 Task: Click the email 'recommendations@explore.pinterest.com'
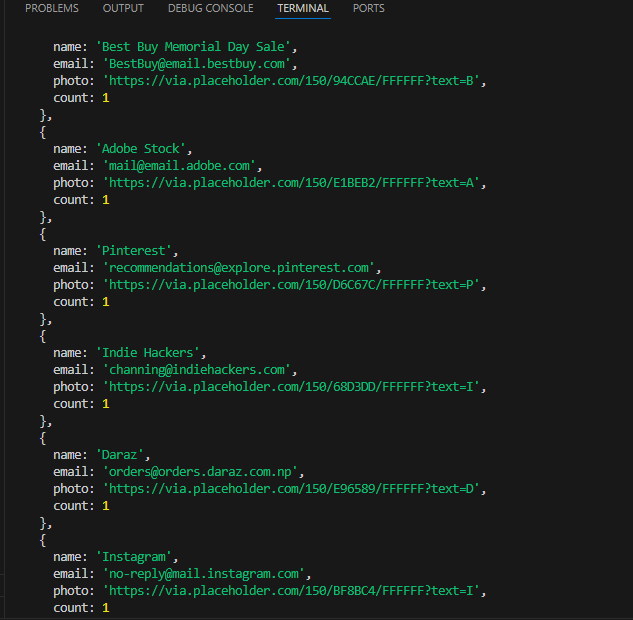pos(239,268)
